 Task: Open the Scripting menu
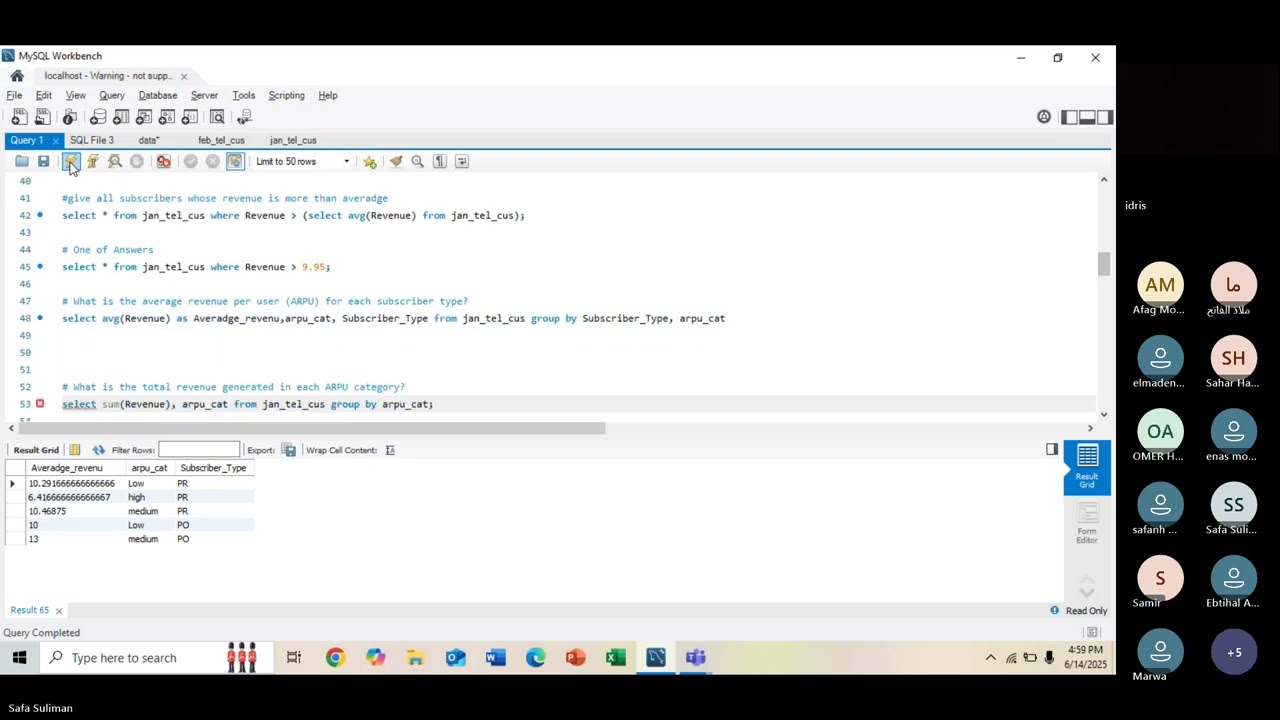(x=286, y=95)
